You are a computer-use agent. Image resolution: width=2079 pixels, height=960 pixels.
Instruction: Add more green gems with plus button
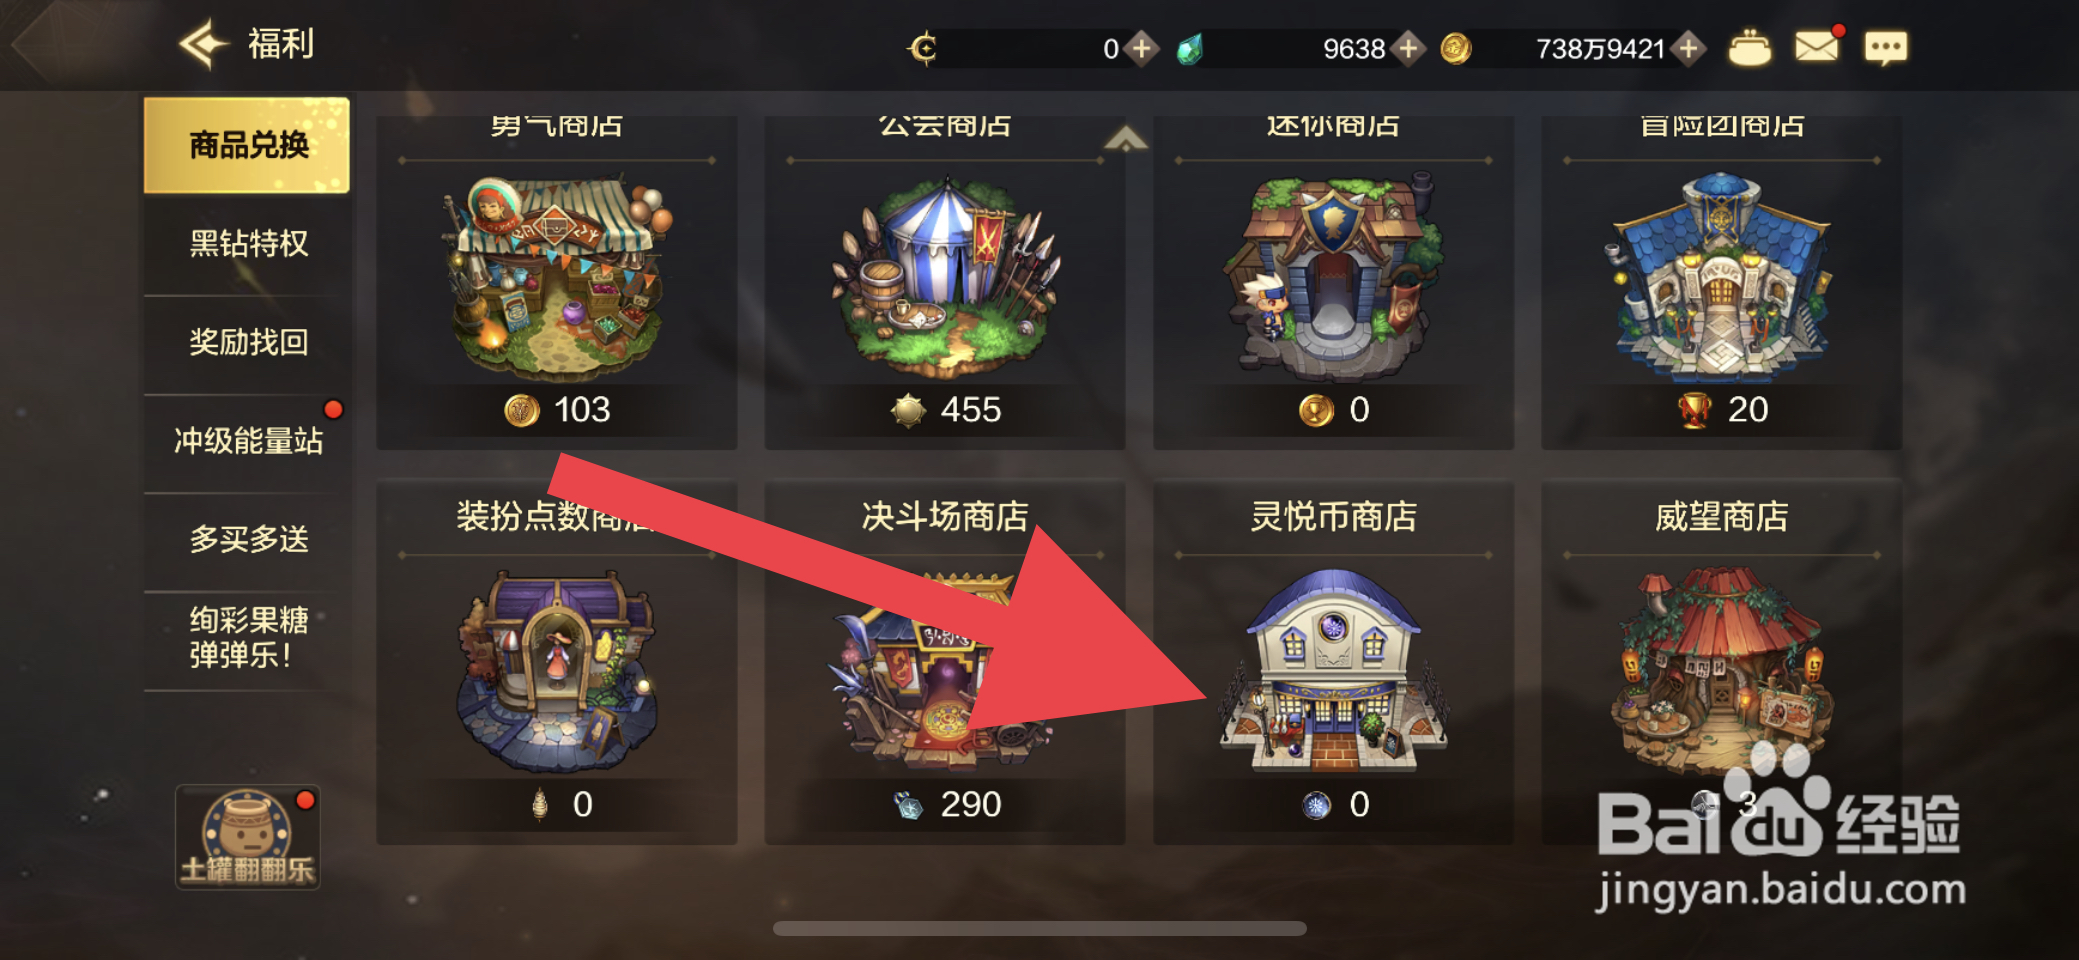coord(1408,48)
